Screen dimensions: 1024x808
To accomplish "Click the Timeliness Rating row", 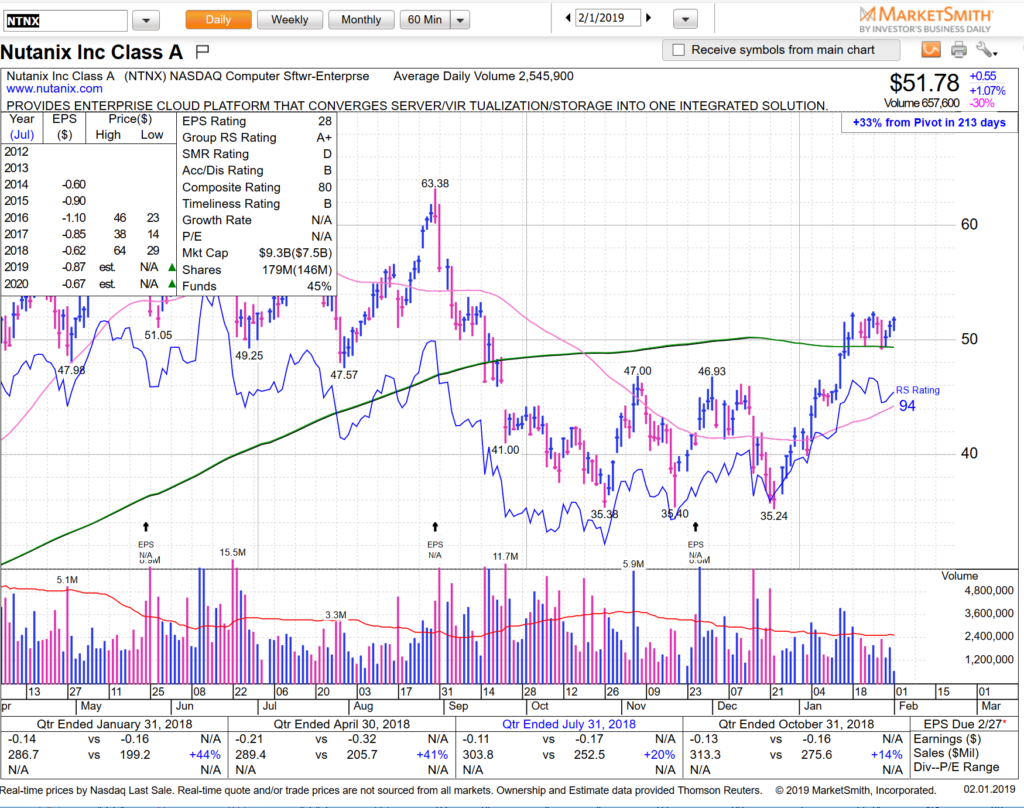I will coord(257,203).
